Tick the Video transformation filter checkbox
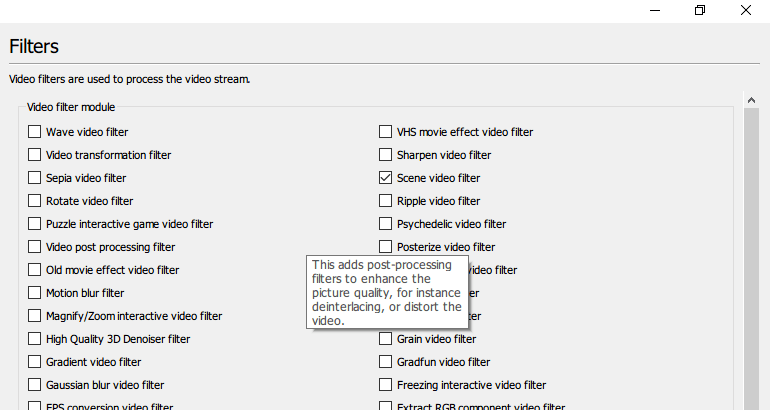770x410 pixels. [34, 155]
